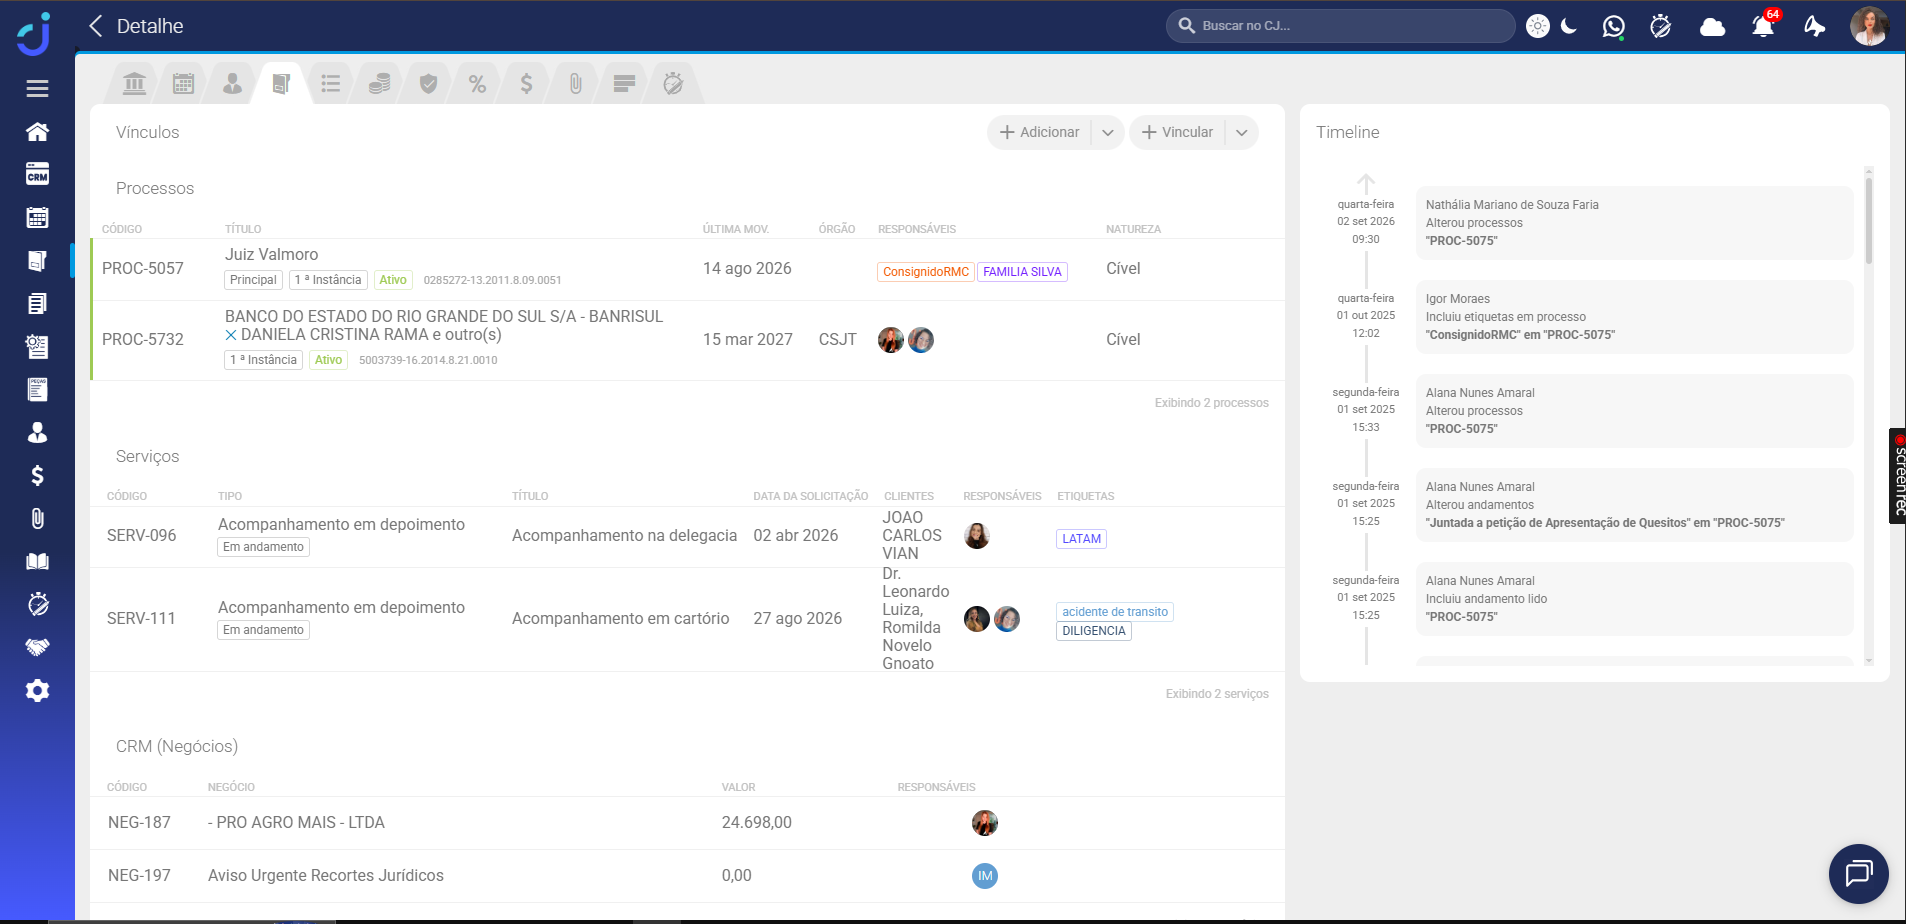Image resolution: width=1906 pixels, height=924 pixels.
Task: Expand the Vincular dropdown arrow
Action: (1242, 133)
